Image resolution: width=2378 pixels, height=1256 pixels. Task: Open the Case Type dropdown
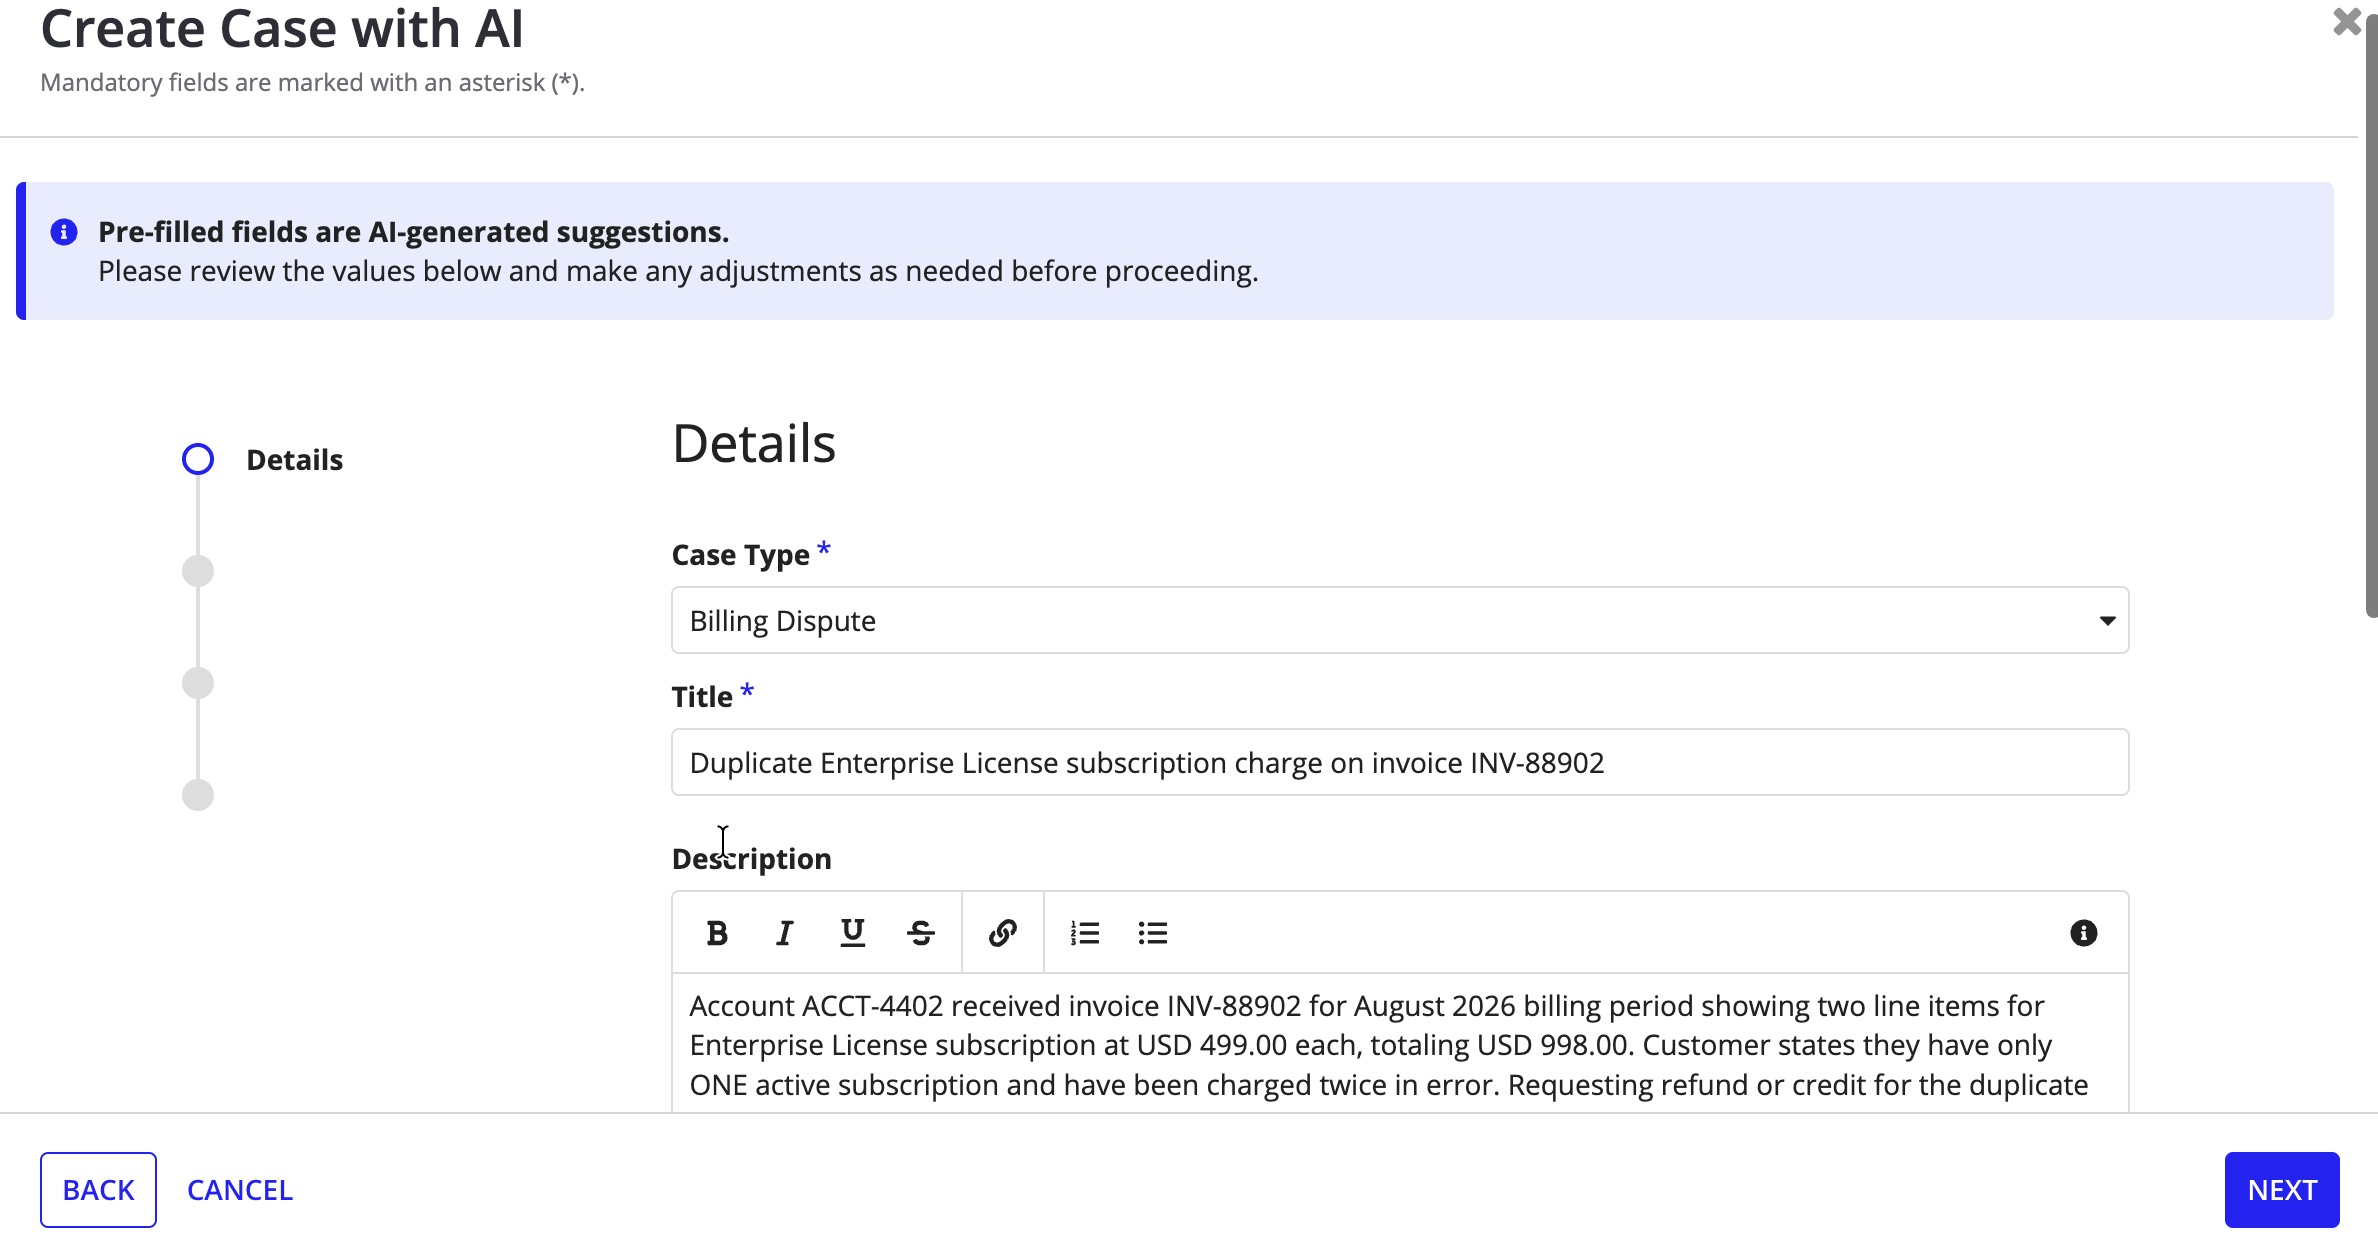[1400, 620]
